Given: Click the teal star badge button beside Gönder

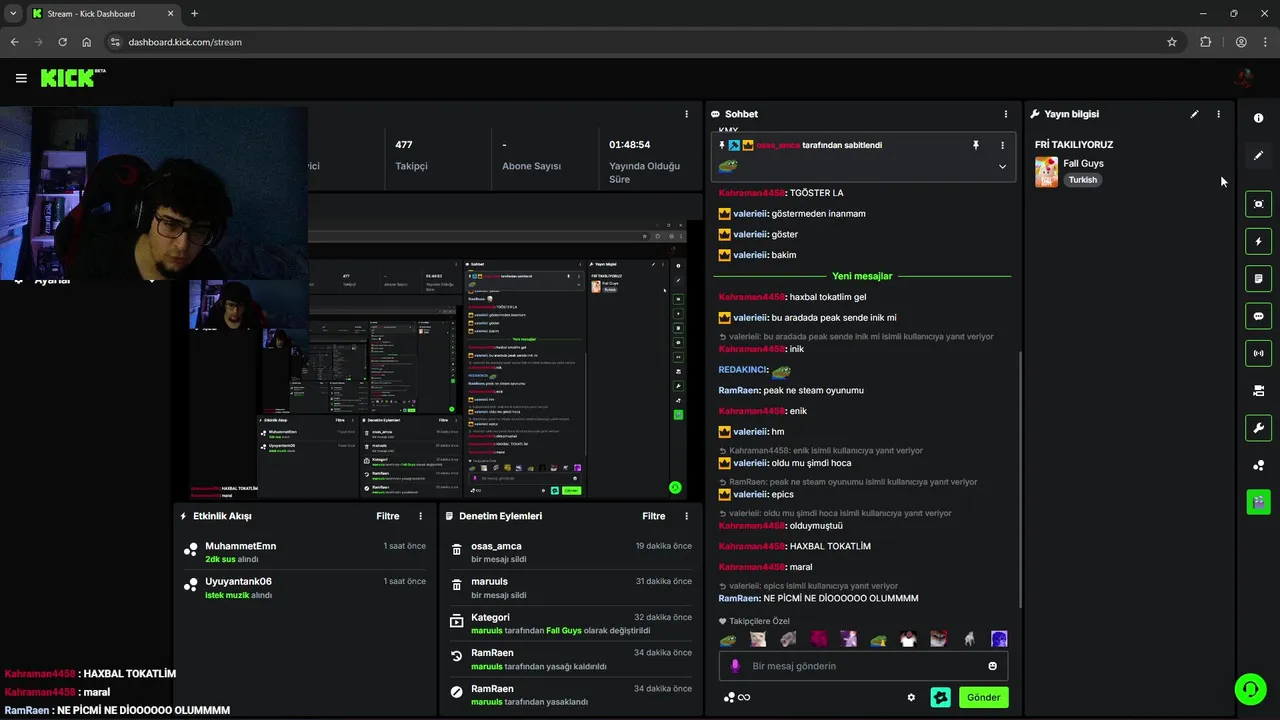Looking at the screenshot, I should point(940,697).
